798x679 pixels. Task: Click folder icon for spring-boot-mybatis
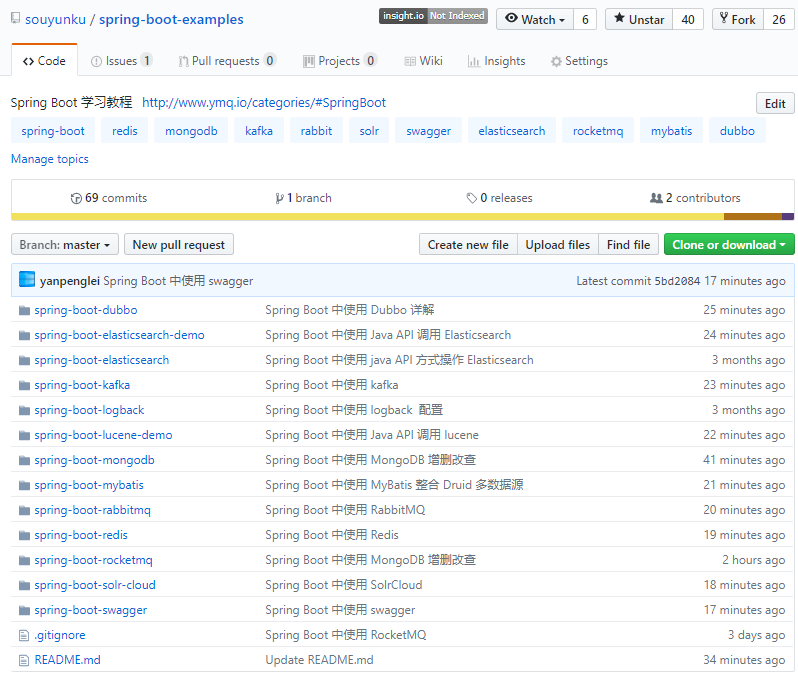coord(24,485)
